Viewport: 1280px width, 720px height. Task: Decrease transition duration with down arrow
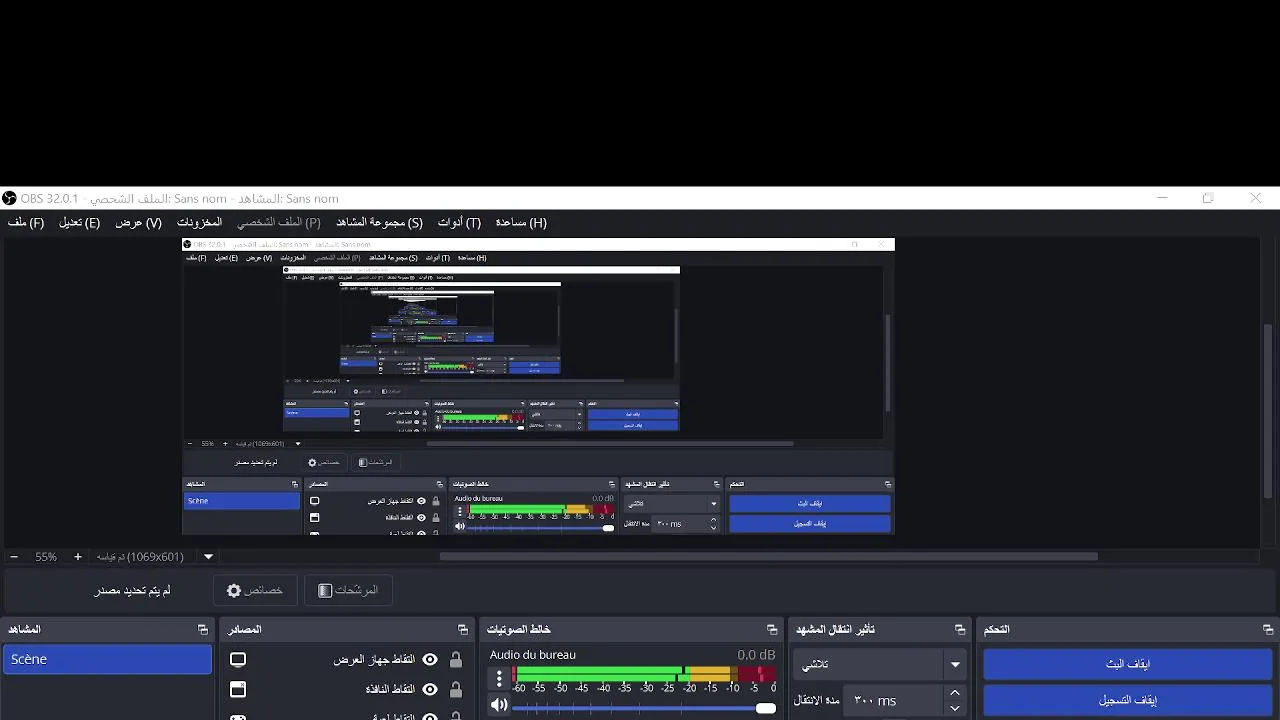pyautogui.click(x=955, y=708)
